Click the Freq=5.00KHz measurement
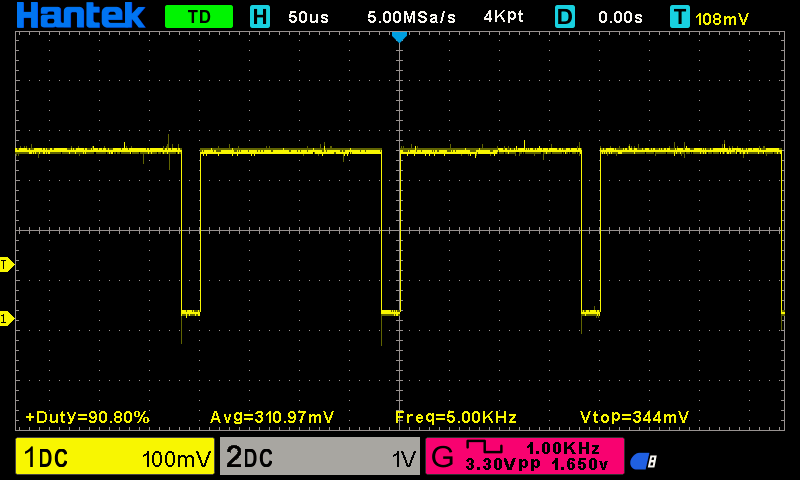800x480 pixels. 456,416
